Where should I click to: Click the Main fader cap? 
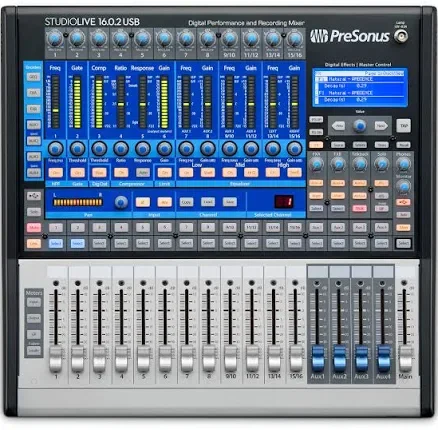click(405, 359)
